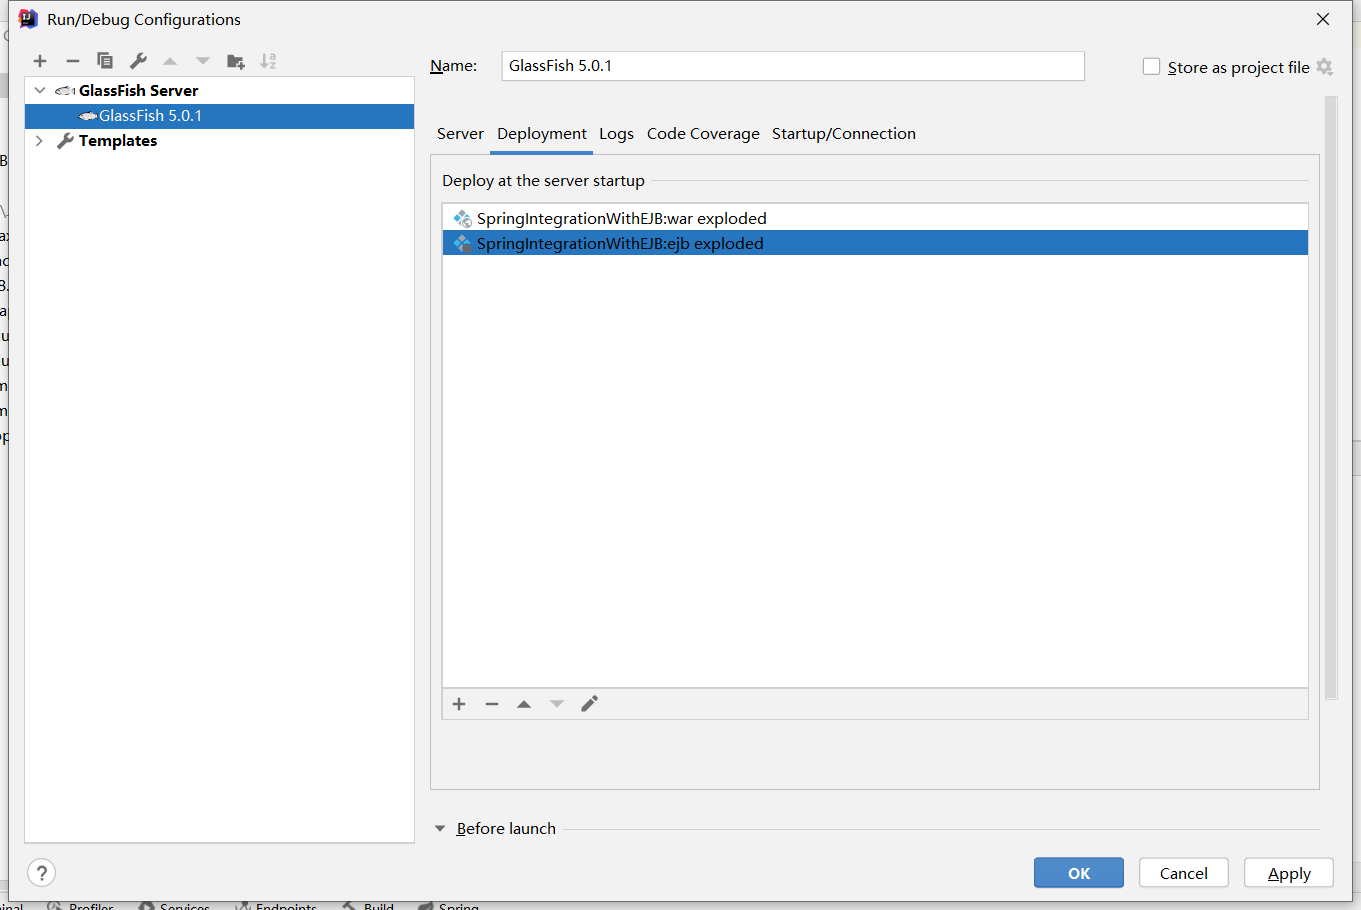Click the war exploded artifact icon
Viewport: 1361px width, 910px height.
pyautogui.click(x=462, y=218)
